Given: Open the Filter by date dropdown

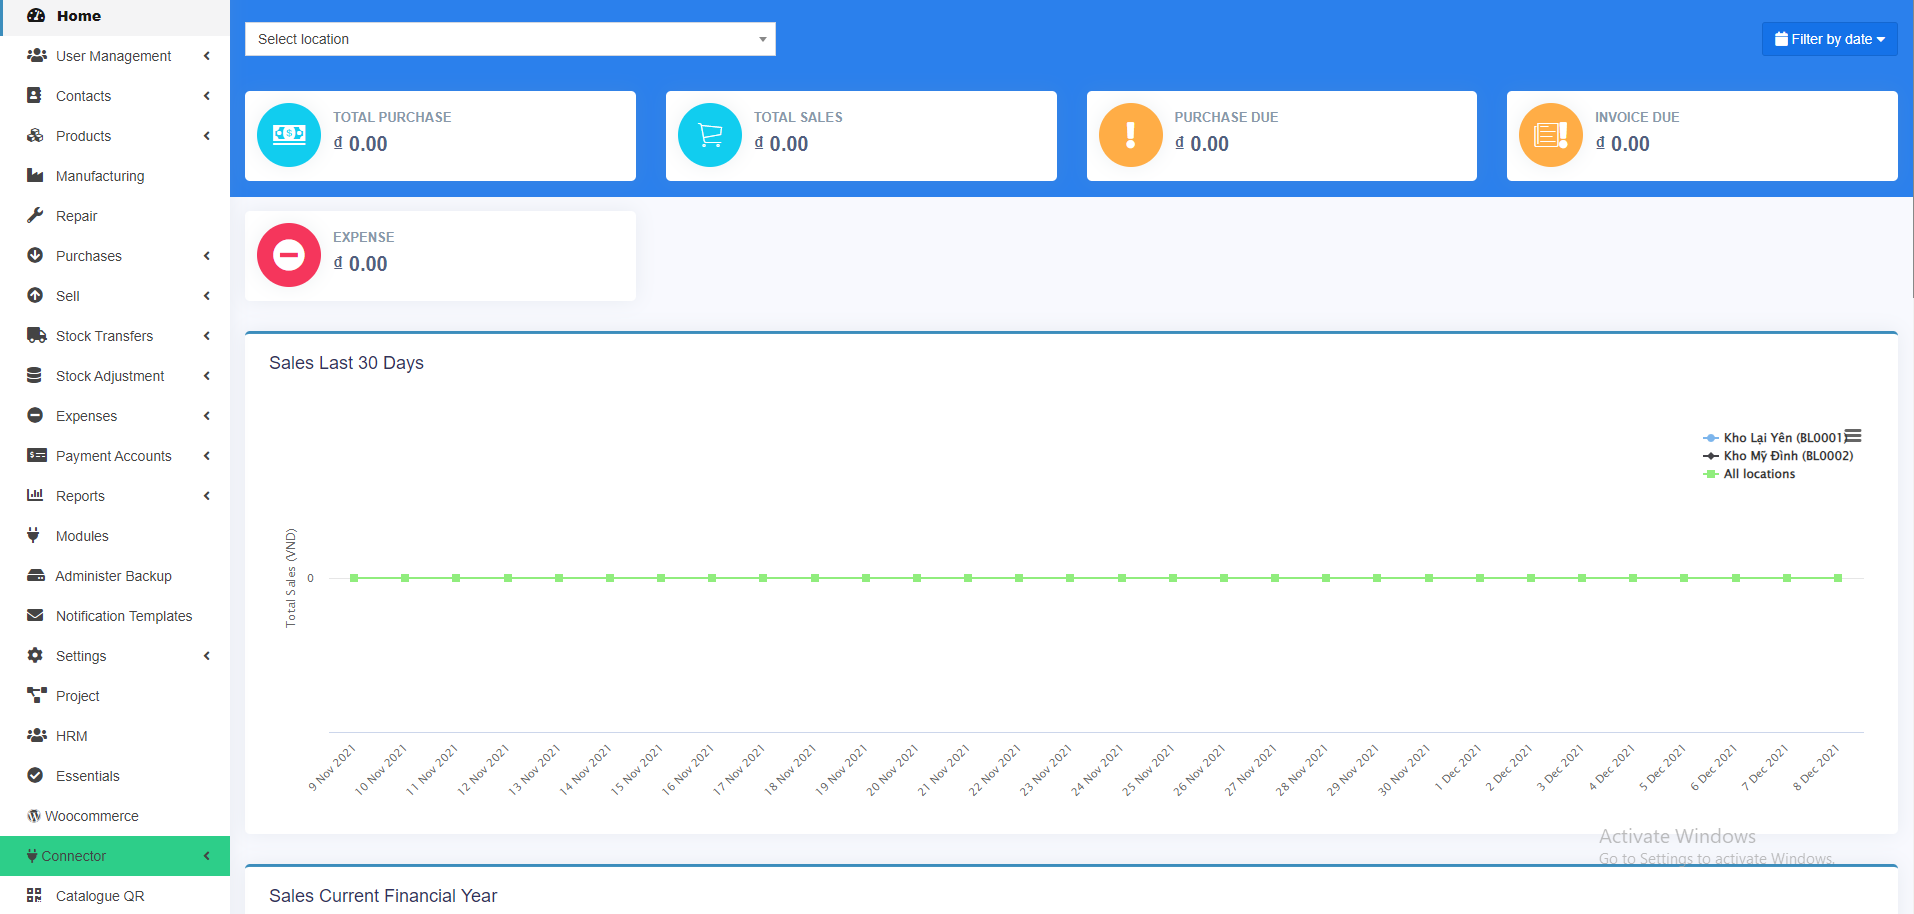Looking at the screenshot, I should (x=1829, y=39).
